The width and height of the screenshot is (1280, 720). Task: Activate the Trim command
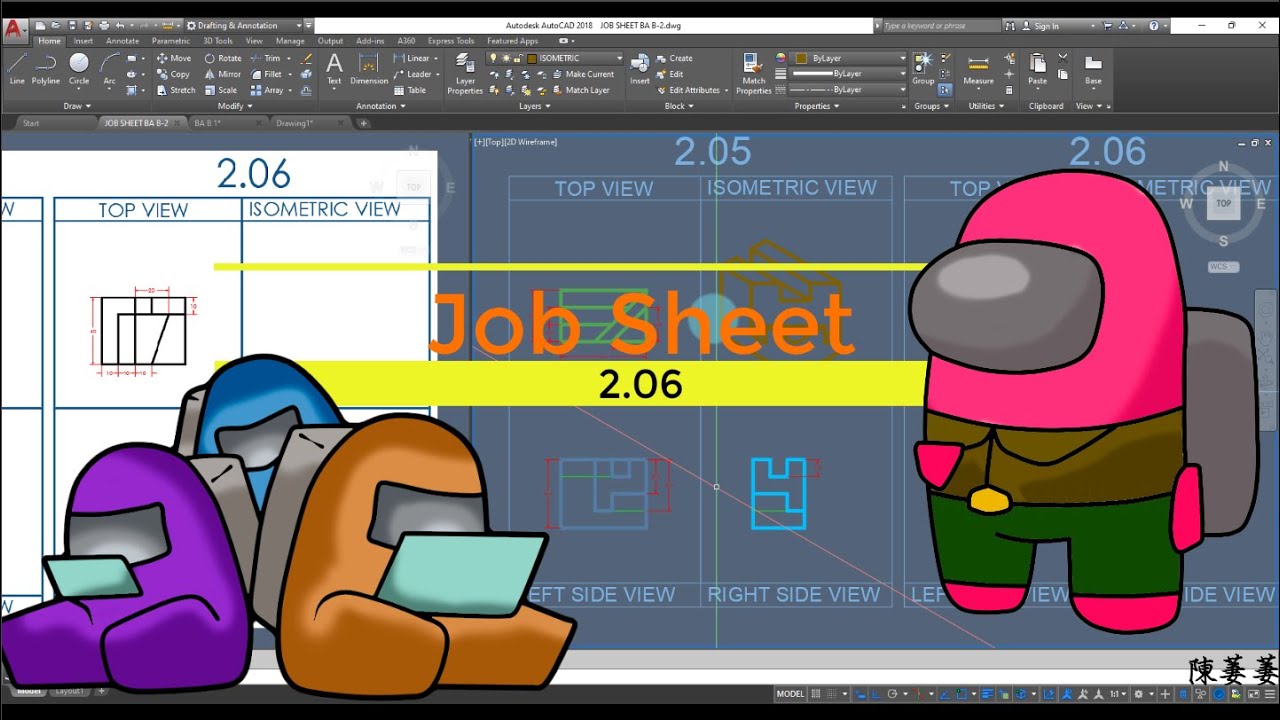point(265,58)
